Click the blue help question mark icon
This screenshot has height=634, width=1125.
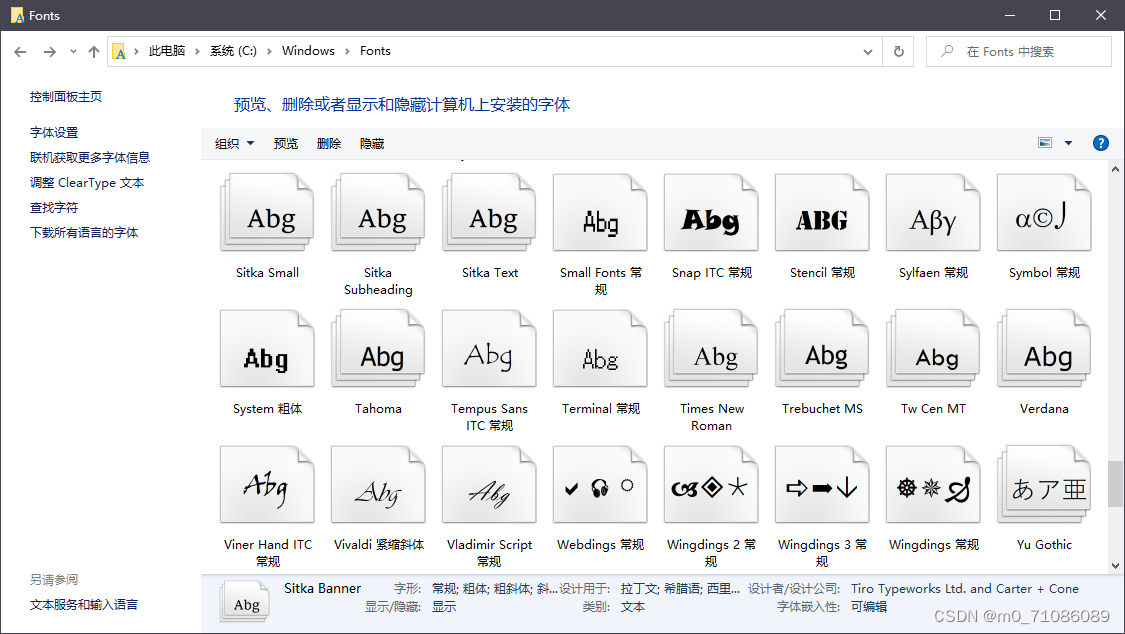click(1100, 143)
